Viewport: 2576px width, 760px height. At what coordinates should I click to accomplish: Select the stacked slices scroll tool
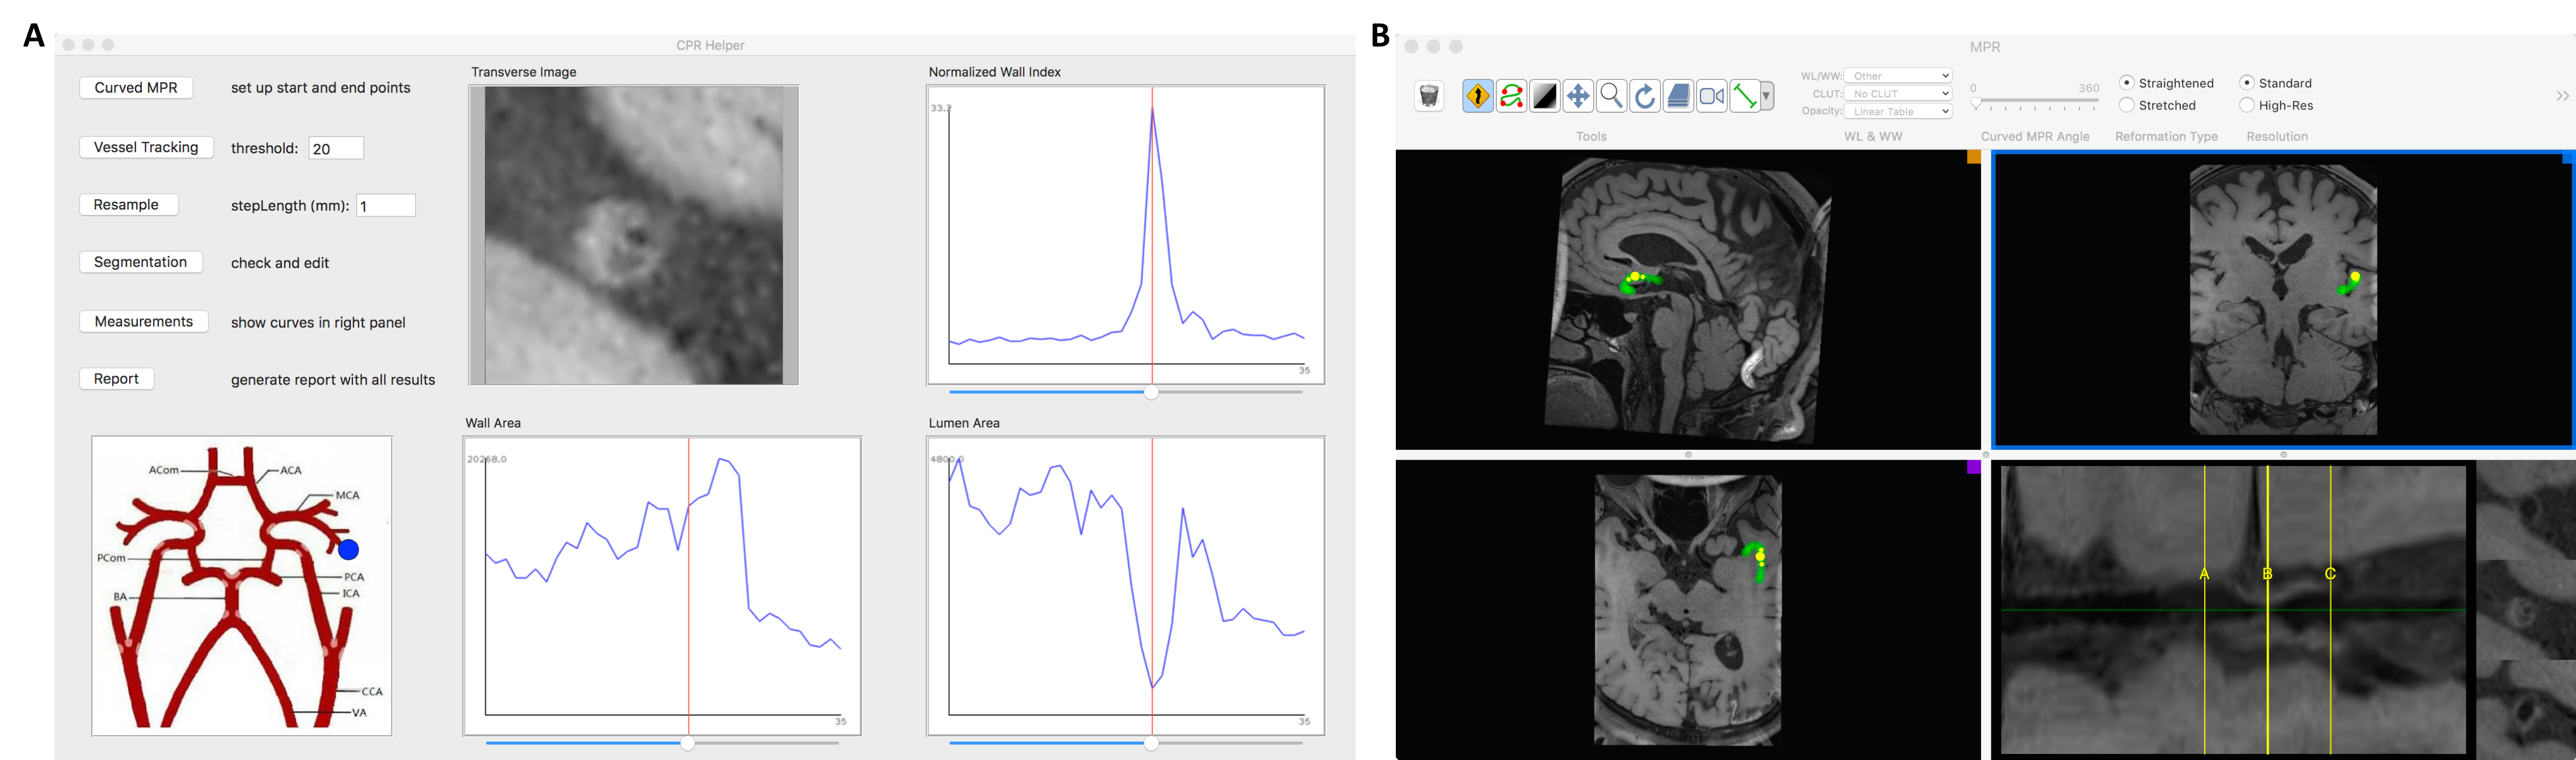tap(1678, 96)
